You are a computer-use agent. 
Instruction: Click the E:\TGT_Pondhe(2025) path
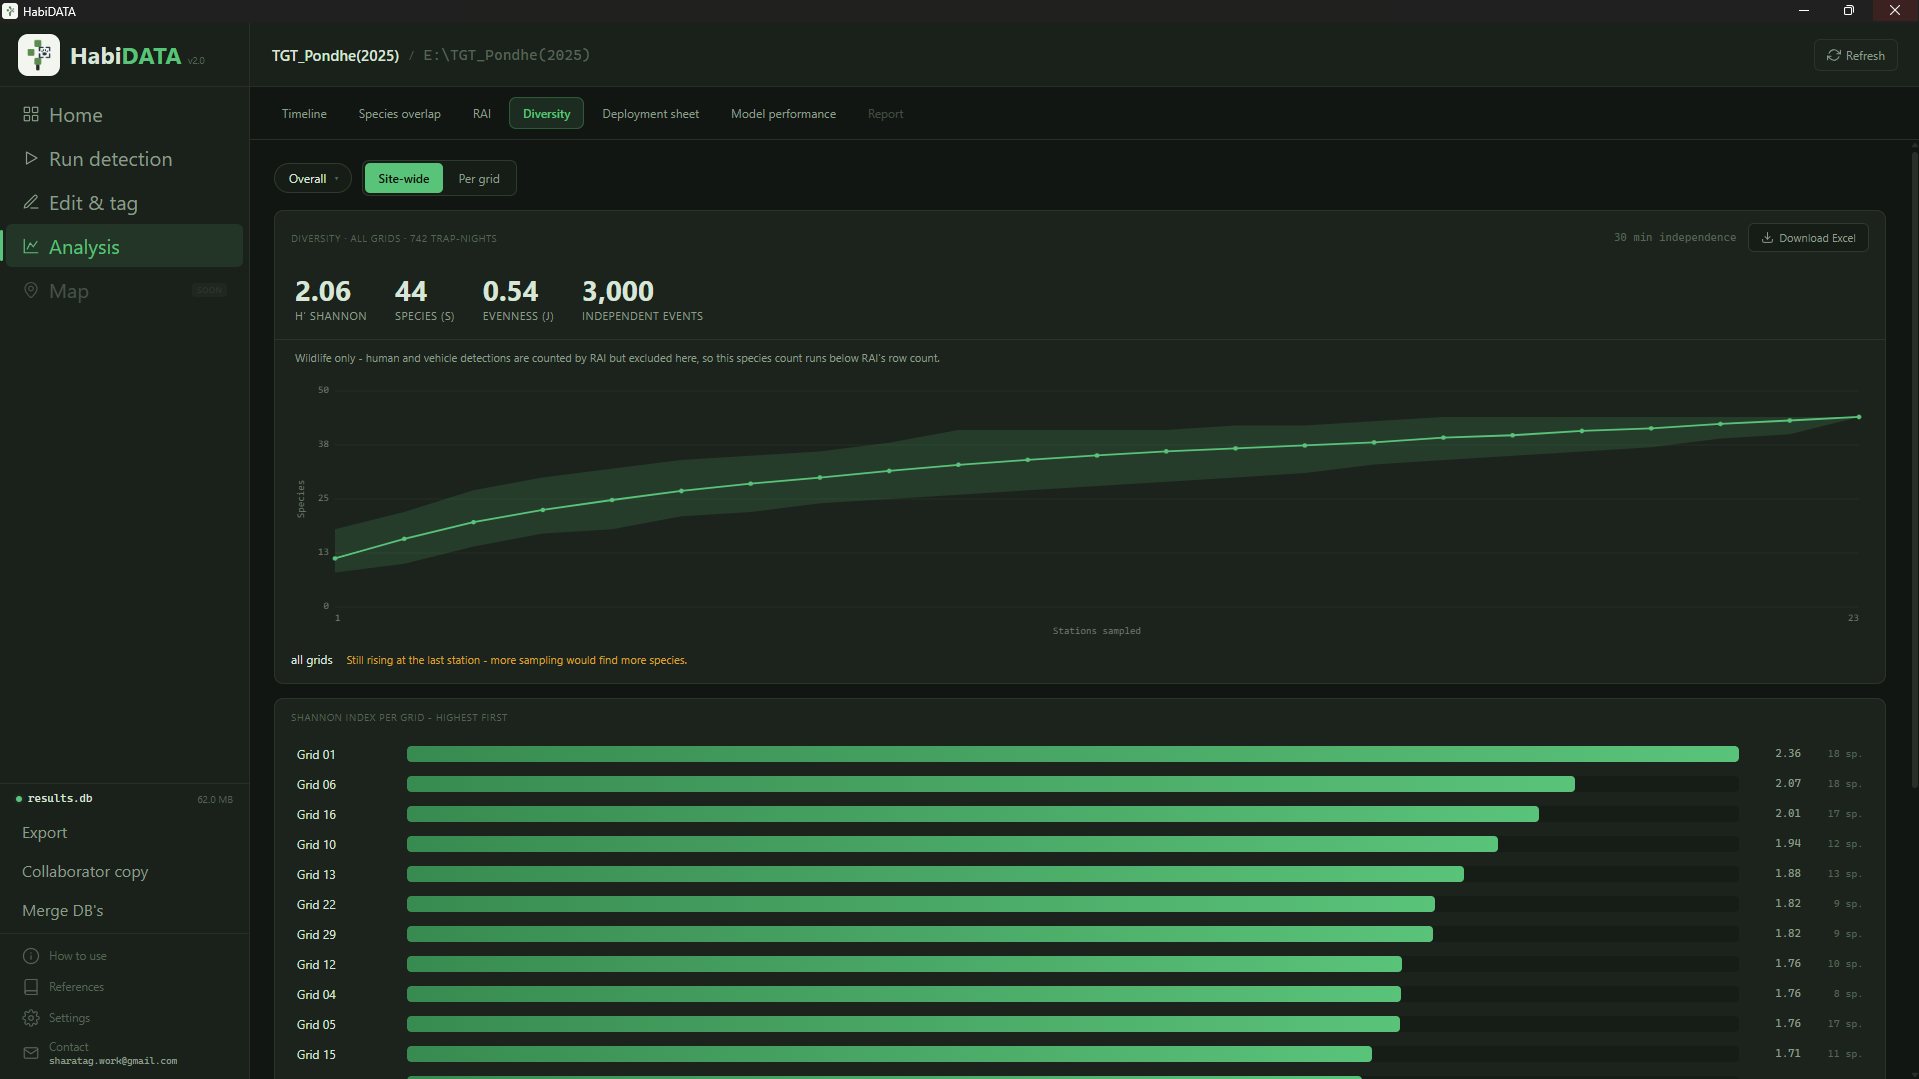506,55
